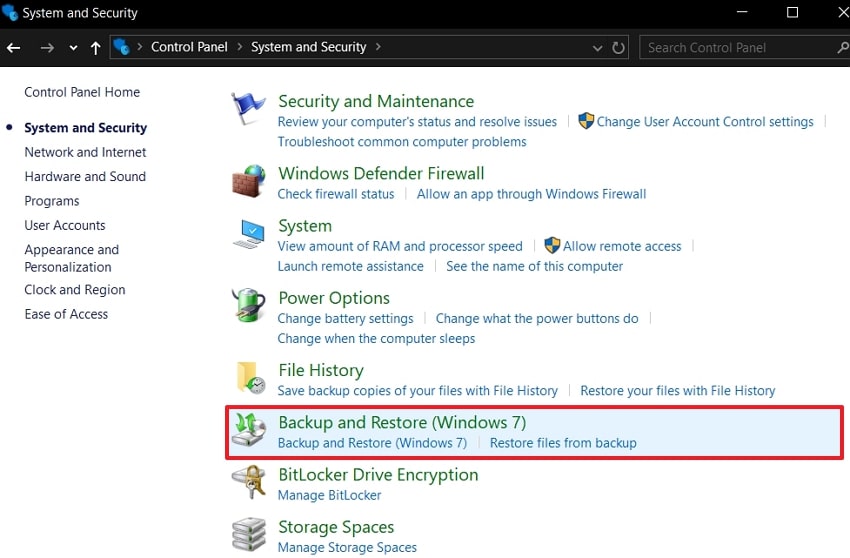The image size is (850, 558).
Task: Open the recent locations dropdown arrow
Action: coord(73,48)
